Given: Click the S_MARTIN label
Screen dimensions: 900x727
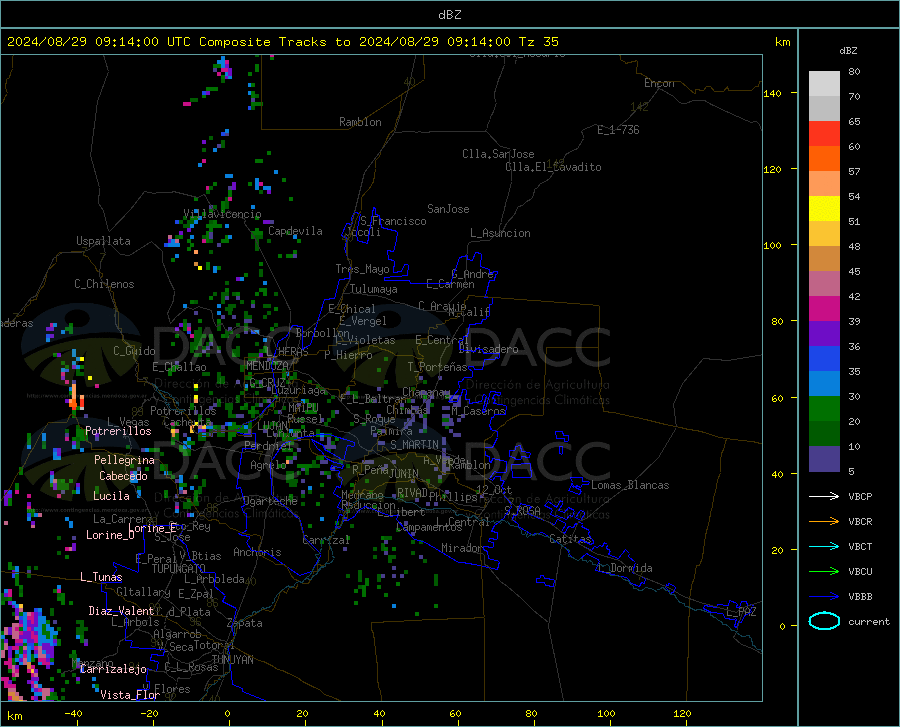Looking at the screenshot, I should tap(414, 445).
